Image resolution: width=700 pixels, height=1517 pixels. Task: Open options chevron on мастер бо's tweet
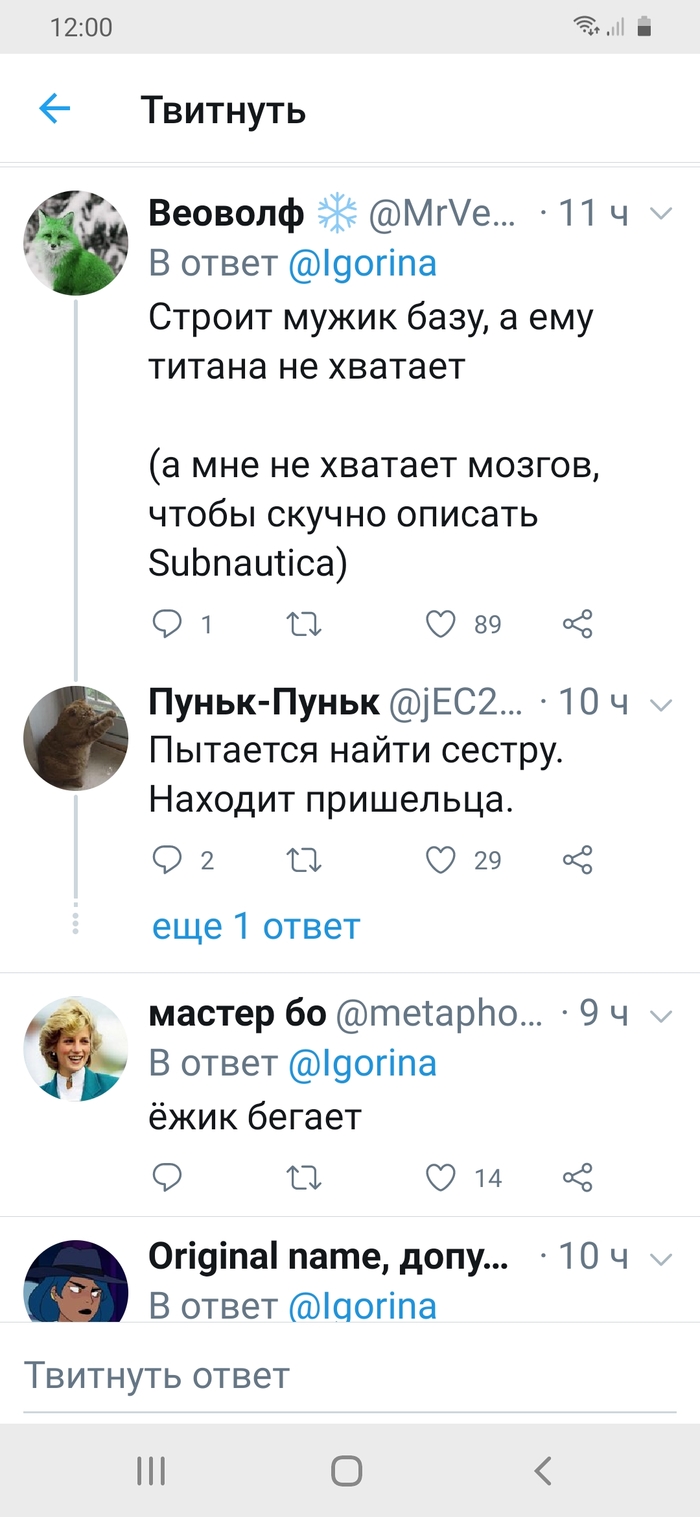tap(661, 1015)
